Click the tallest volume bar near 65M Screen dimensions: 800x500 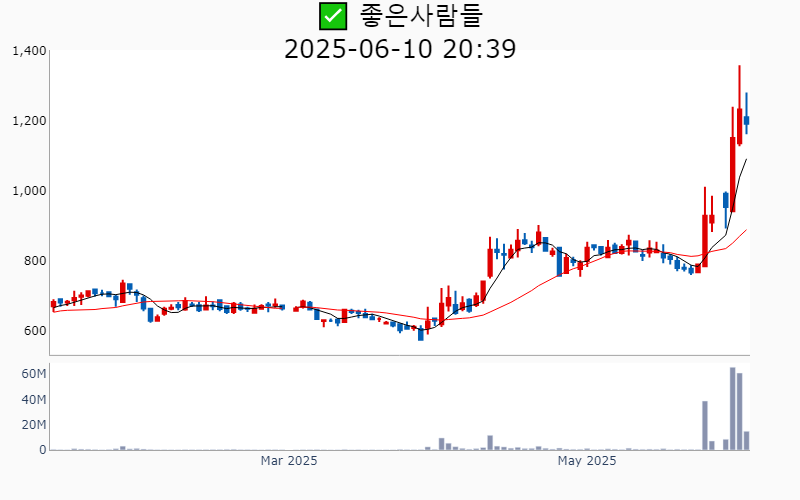pos(733,409)
